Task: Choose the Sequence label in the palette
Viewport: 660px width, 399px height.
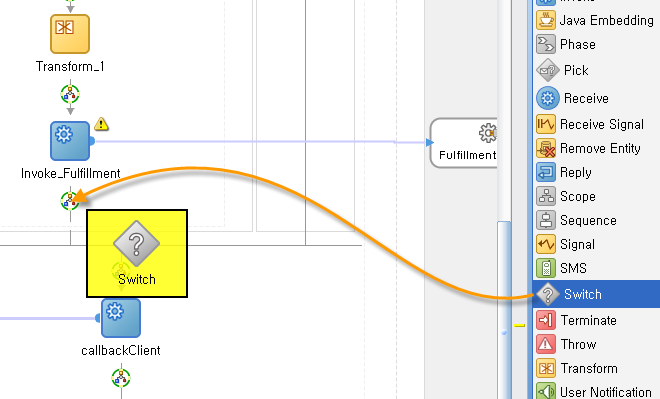Action: tap(588, 220)
